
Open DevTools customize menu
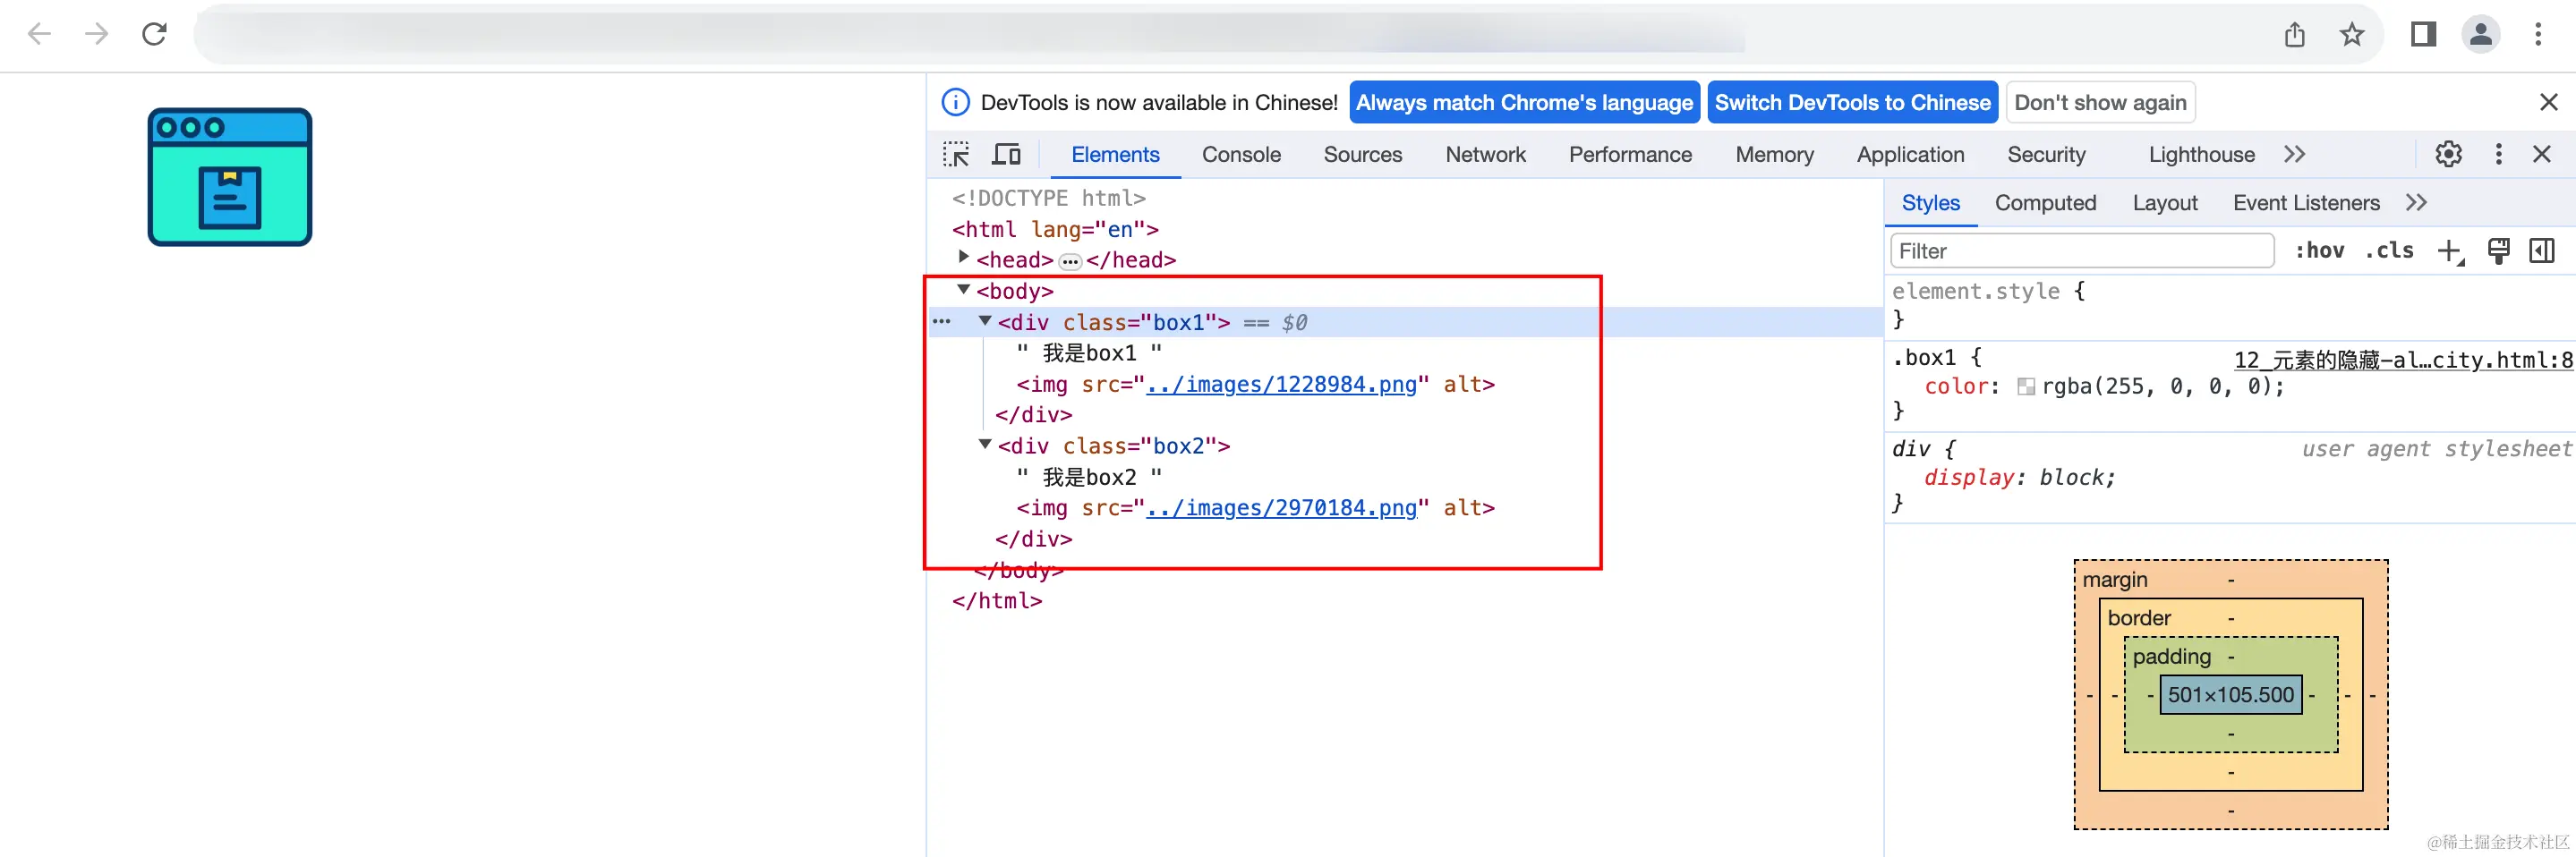tap(2498, 154)
